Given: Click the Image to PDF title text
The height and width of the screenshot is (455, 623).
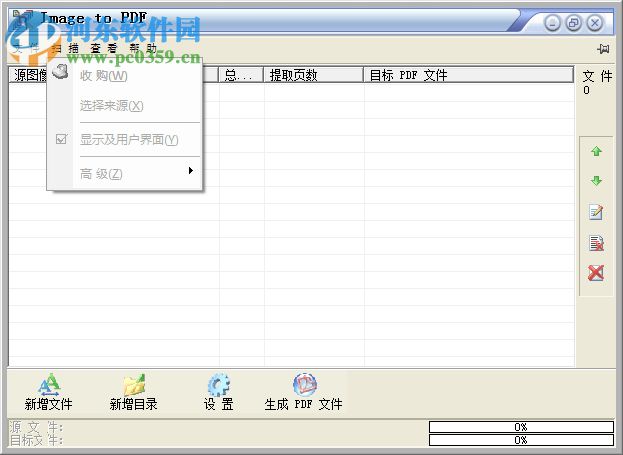Looking at the screenshot, I should point(94,18).
